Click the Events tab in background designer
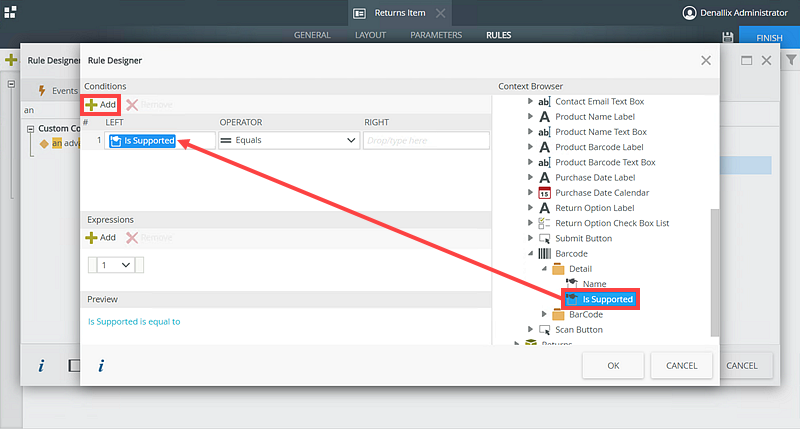Viewport: 800px width, 429px height. (58, 91)
